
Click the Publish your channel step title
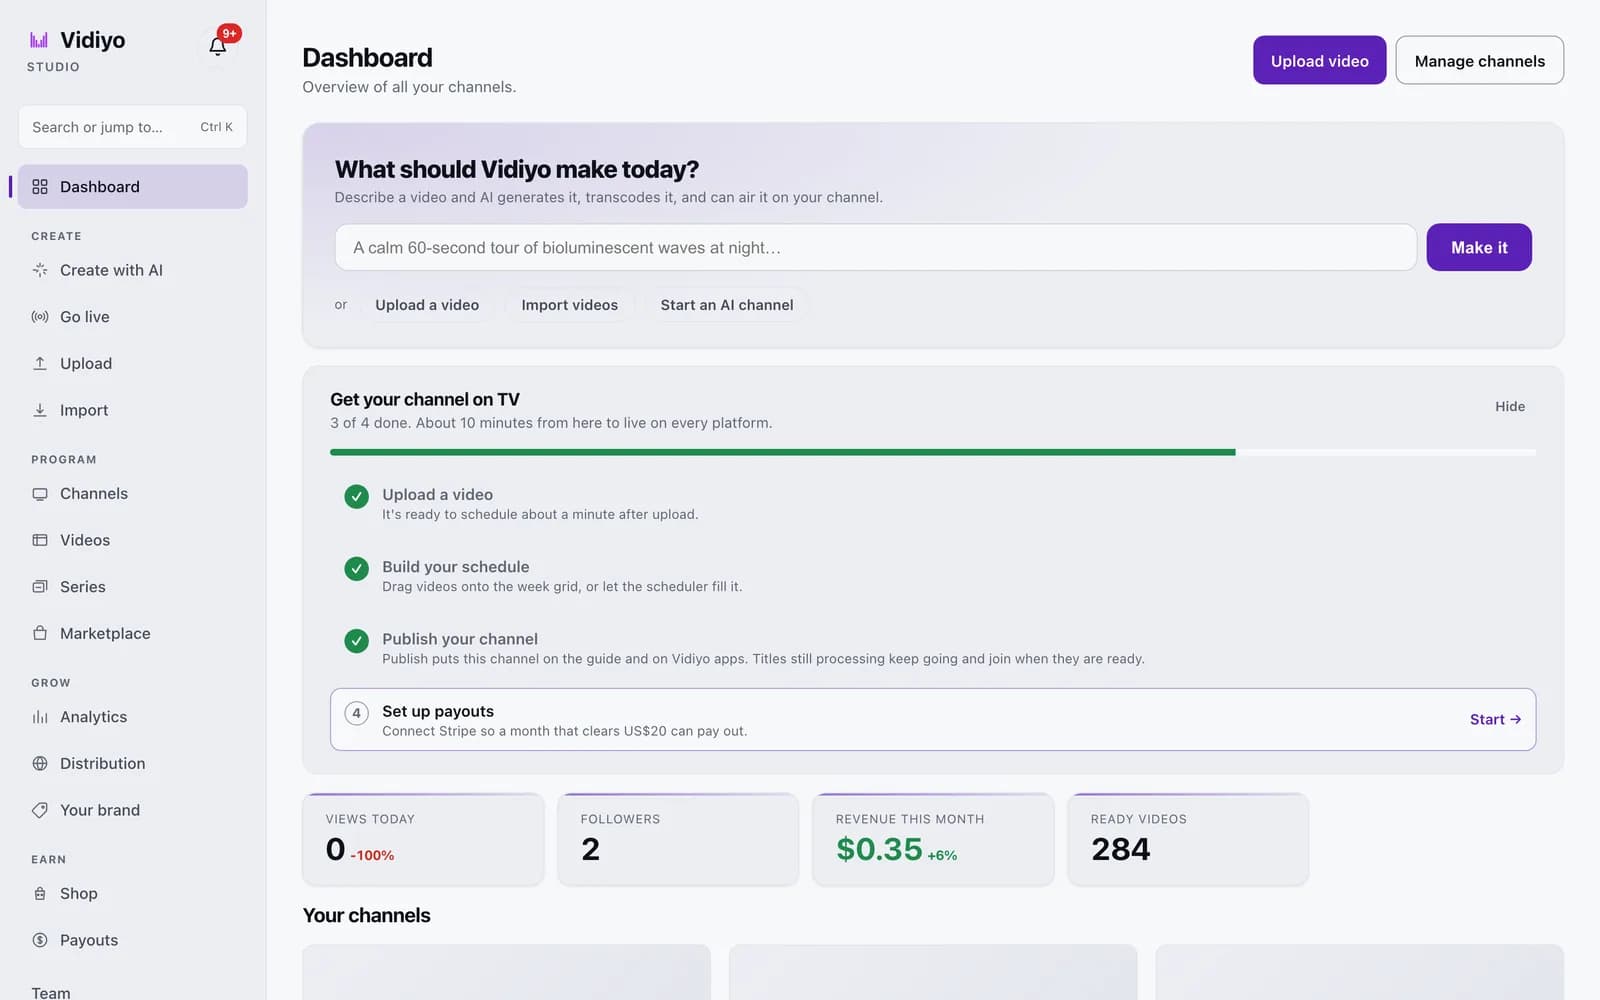point(459,639)
